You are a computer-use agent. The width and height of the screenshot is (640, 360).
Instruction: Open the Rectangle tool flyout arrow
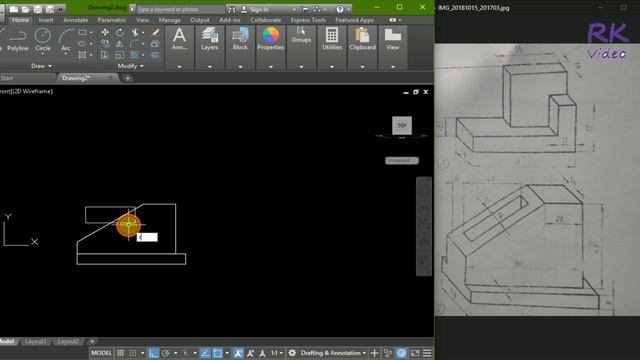[x=91, y=32]
